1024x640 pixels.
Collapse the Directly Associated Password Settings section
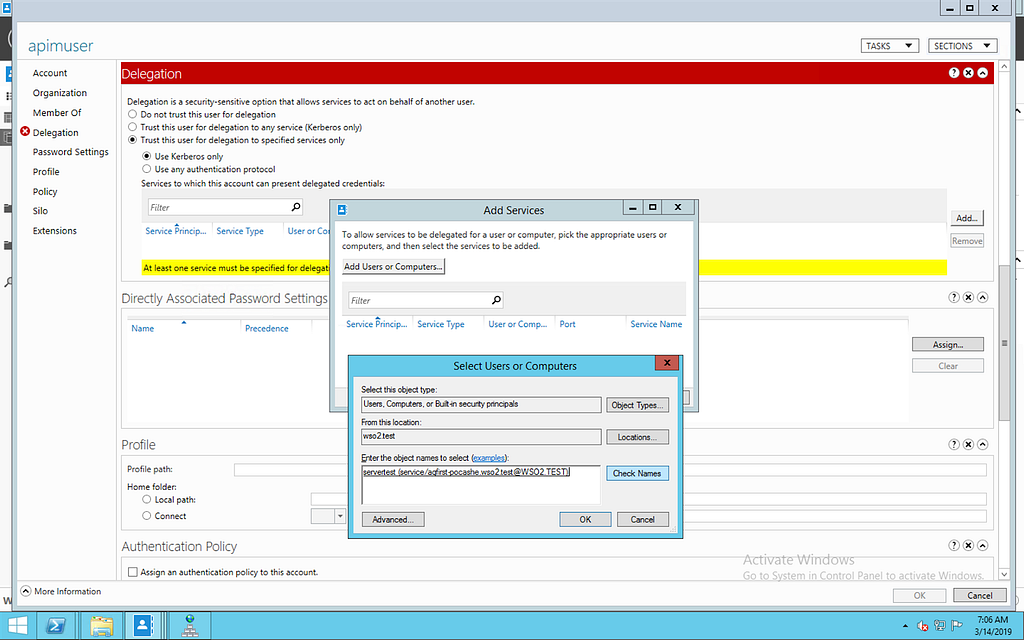(982, 297)
